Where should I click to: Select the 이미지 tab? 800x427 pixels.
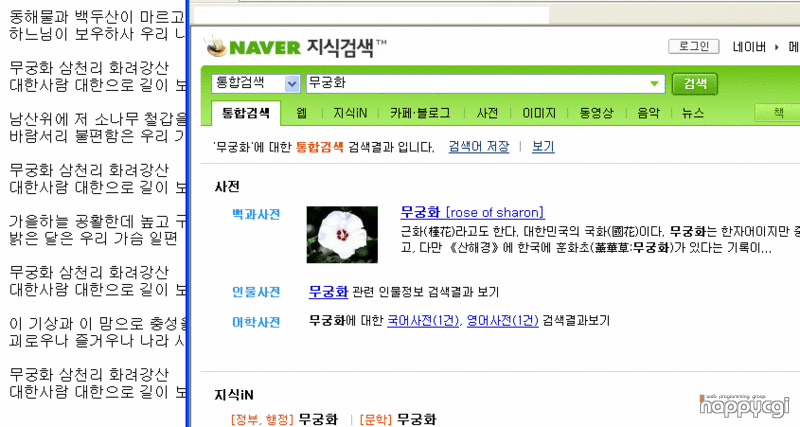(x=539, y=113)
